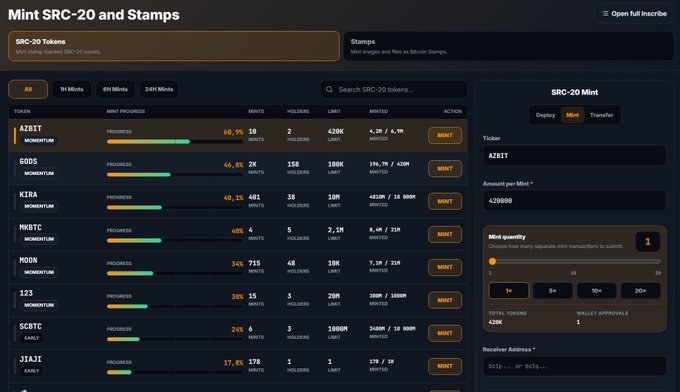Select the MOON token name

coord(28,260)
